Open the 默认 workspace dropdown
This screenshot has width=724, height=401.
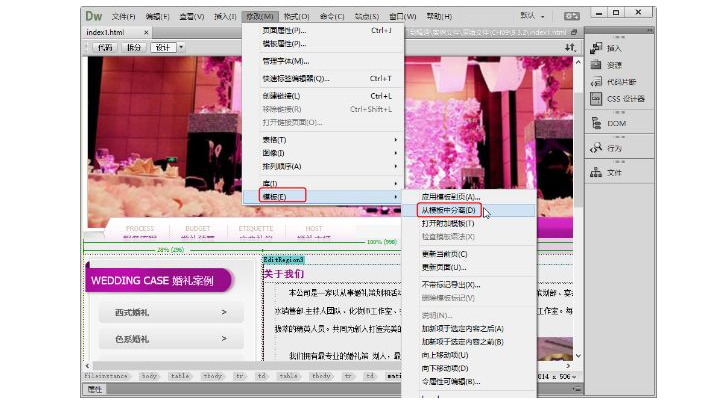[x=531, y=17]
